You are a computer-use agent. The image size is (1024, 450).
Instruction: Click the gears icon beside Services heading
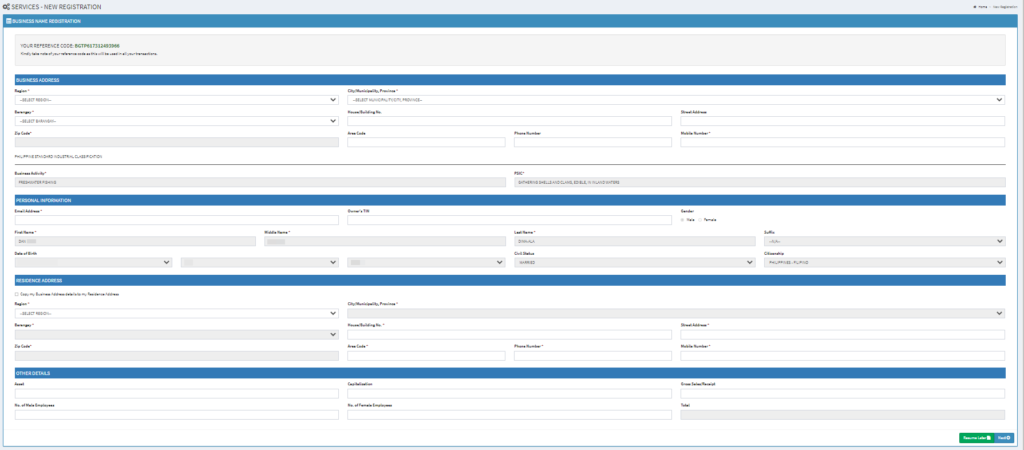coord(6,6)
